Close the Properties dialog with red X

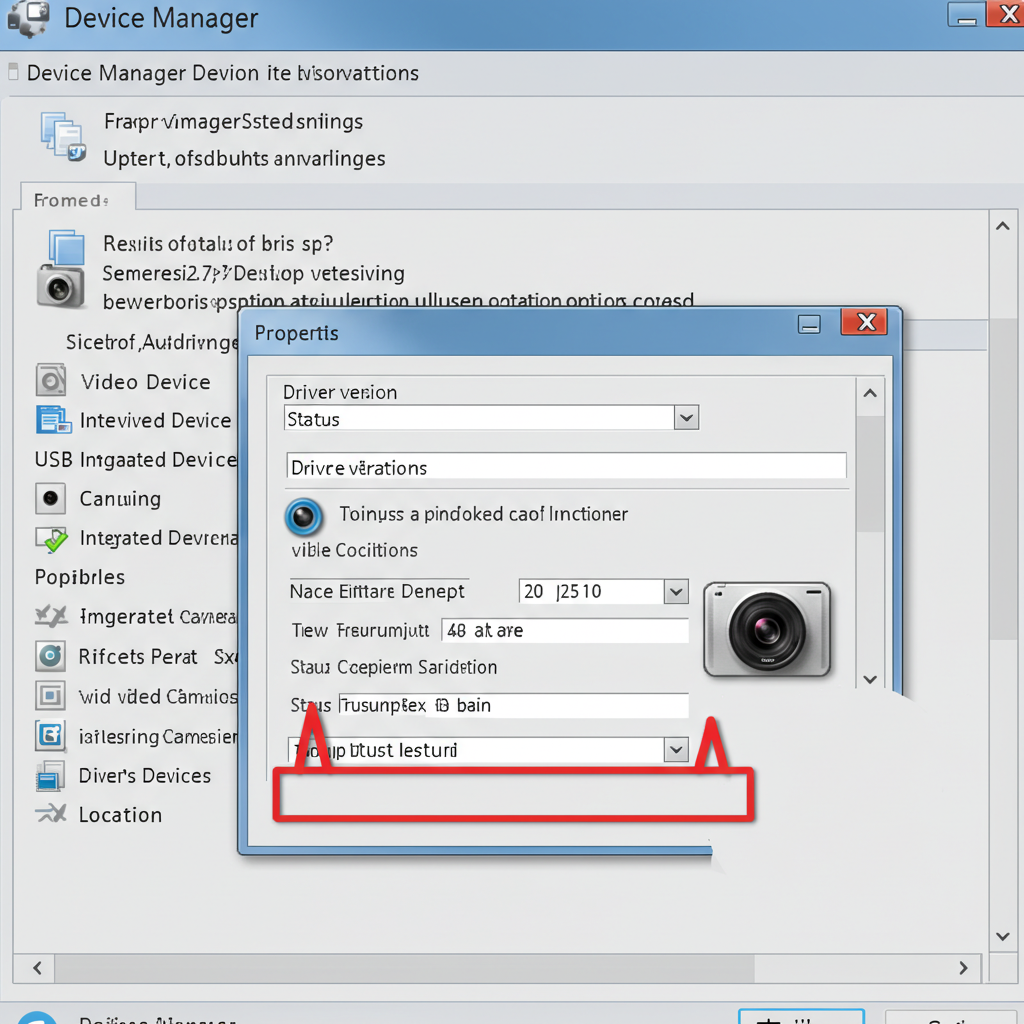(x=864, y=321)
